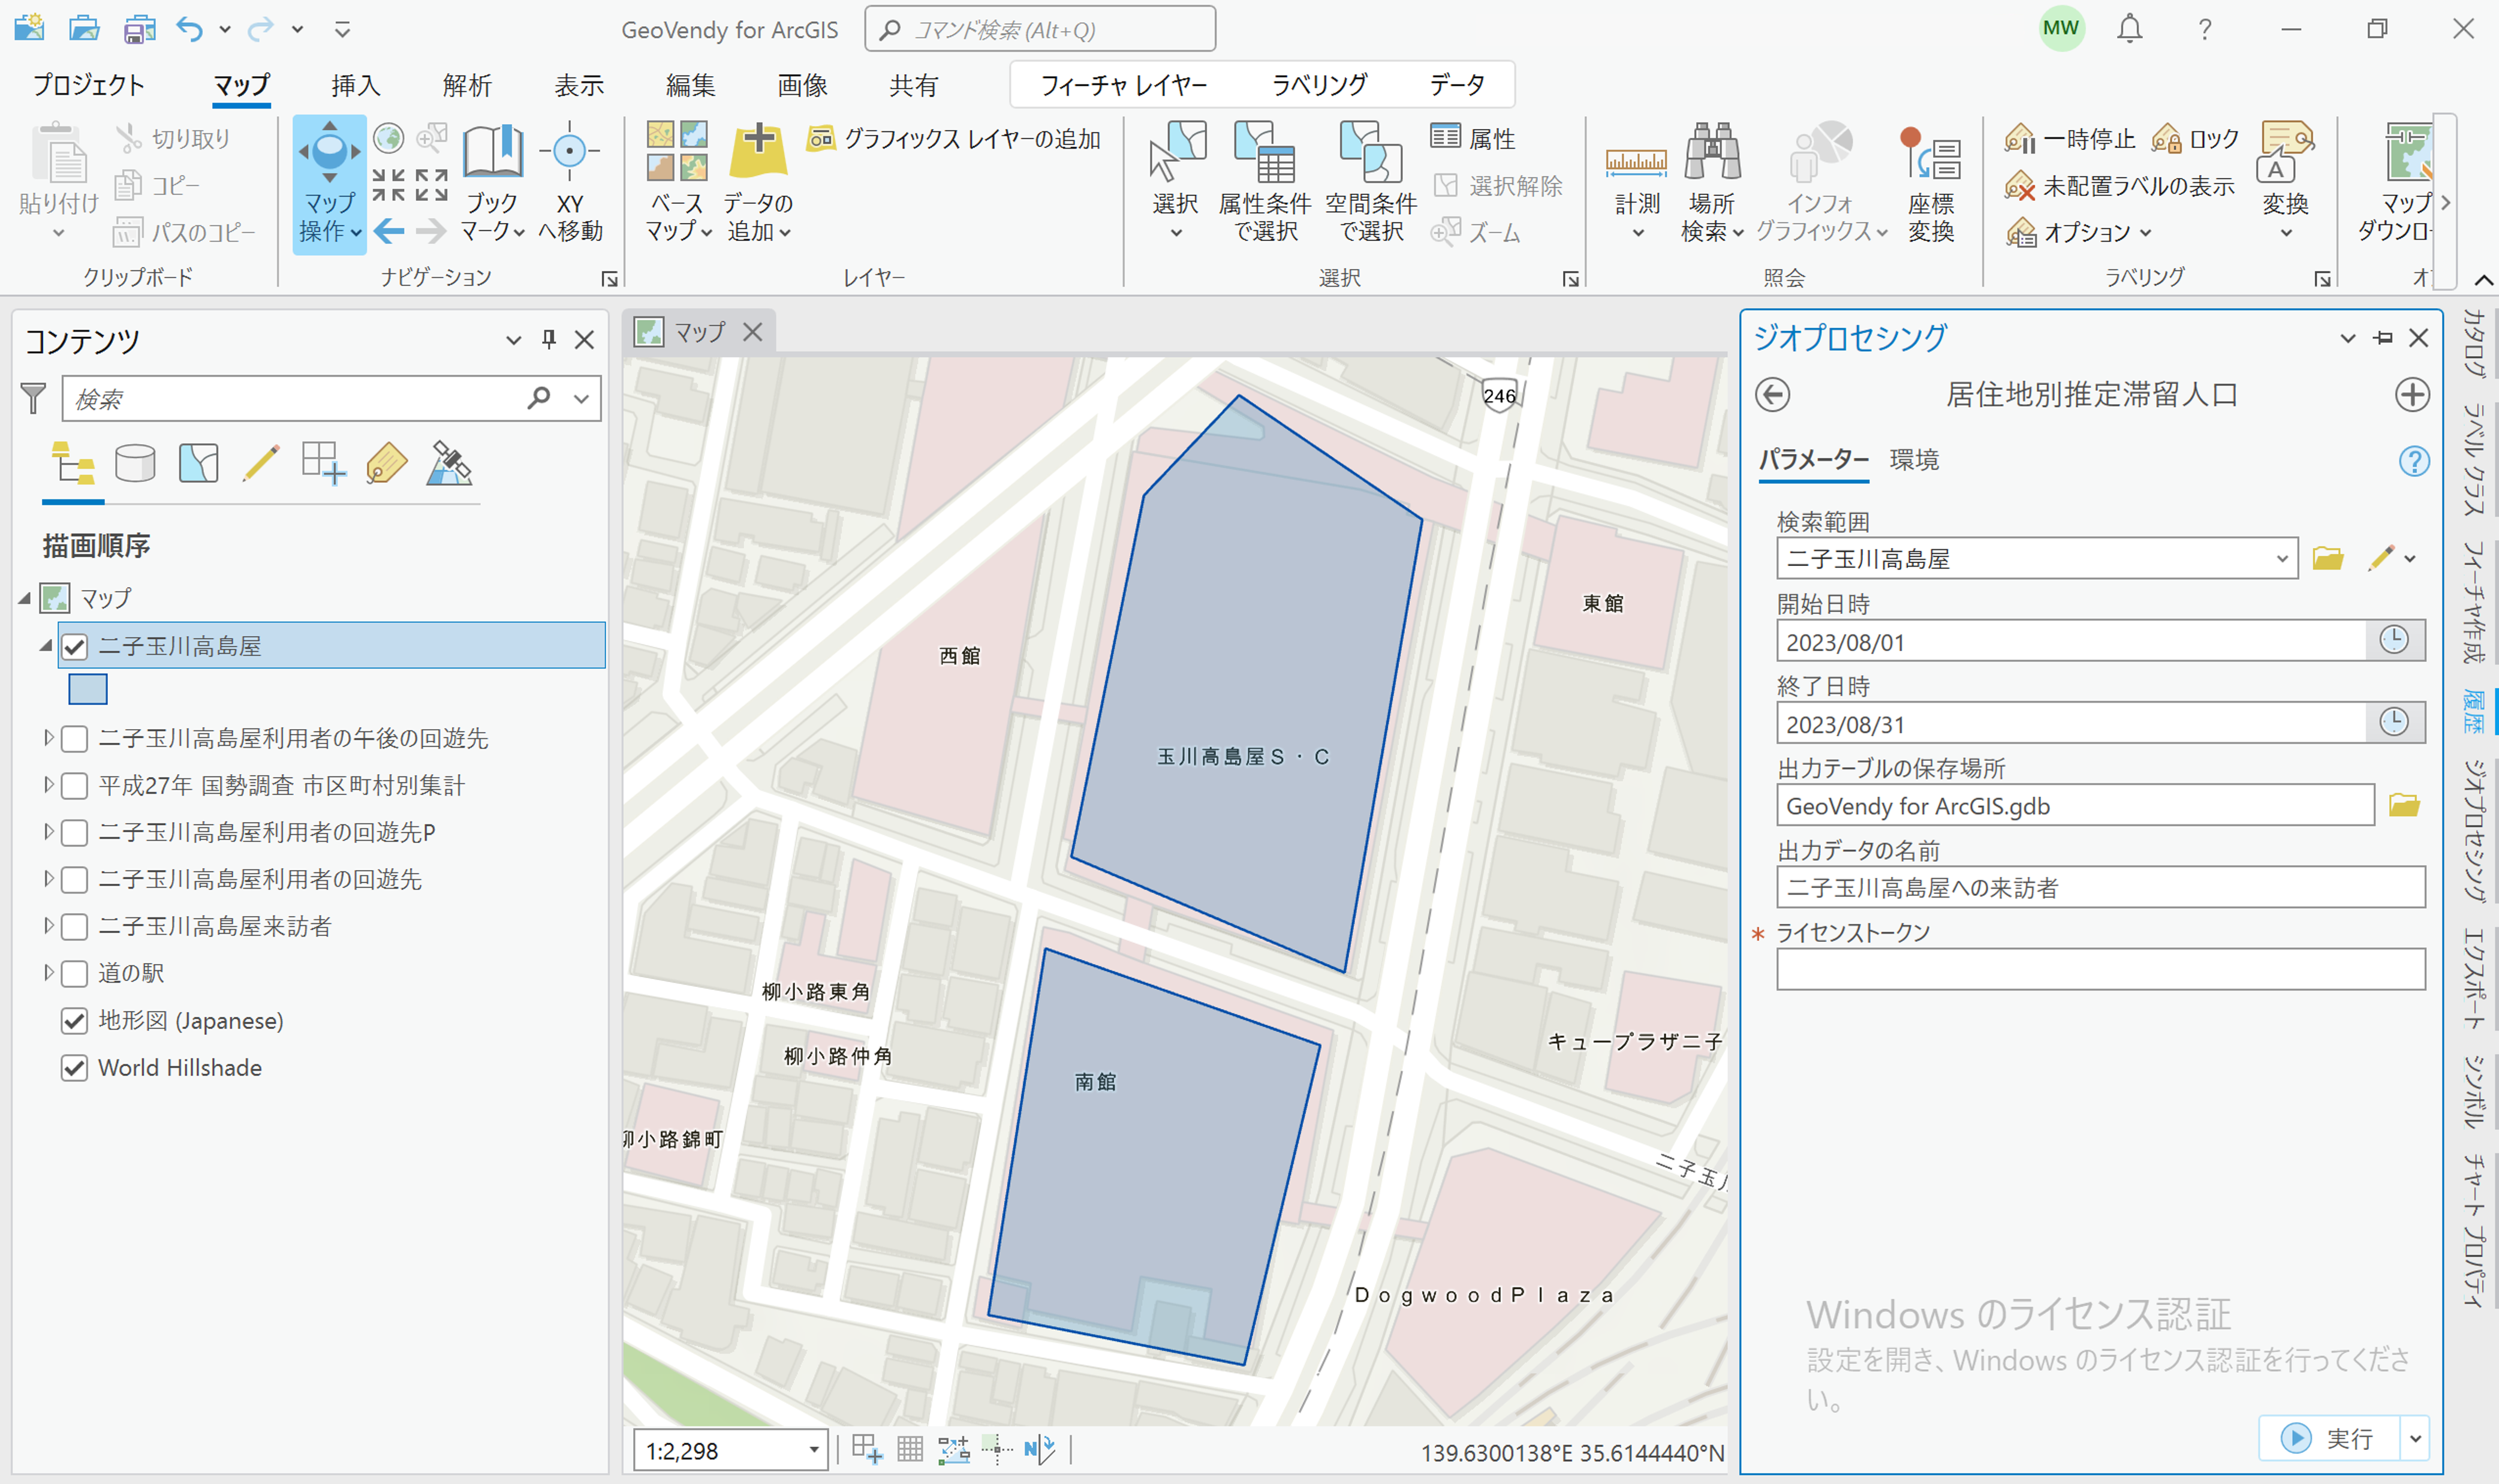Screen dimensions: 2499x1484
Task: Click the Geoprocessing add (+) button
Action: (2412, 395)
